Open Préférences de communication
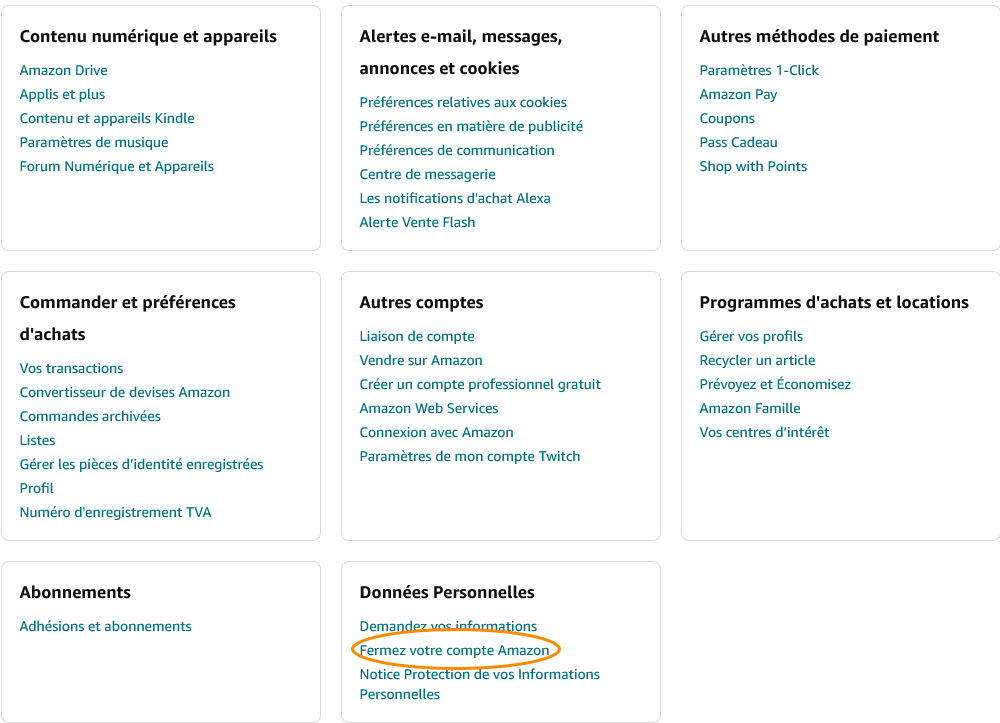 457,150
